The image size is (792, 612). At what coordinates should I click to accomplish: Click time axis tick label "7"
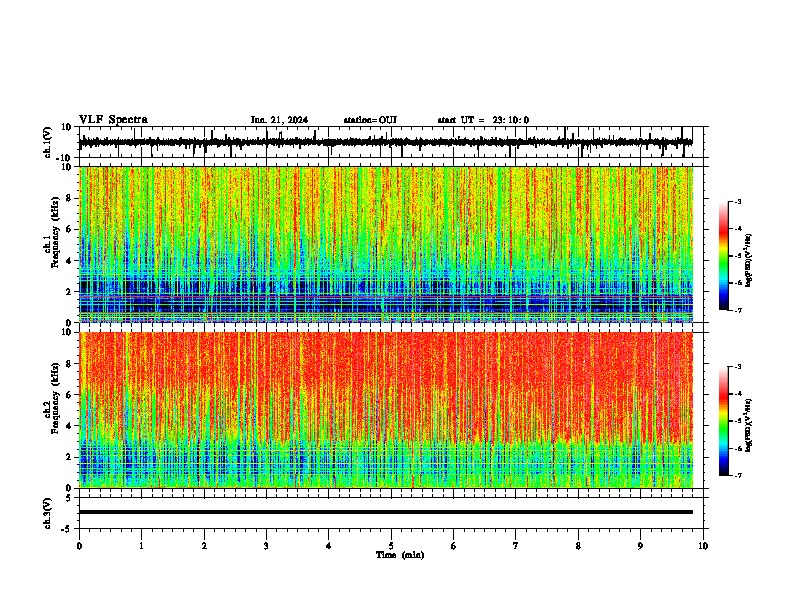pos(516,546)
